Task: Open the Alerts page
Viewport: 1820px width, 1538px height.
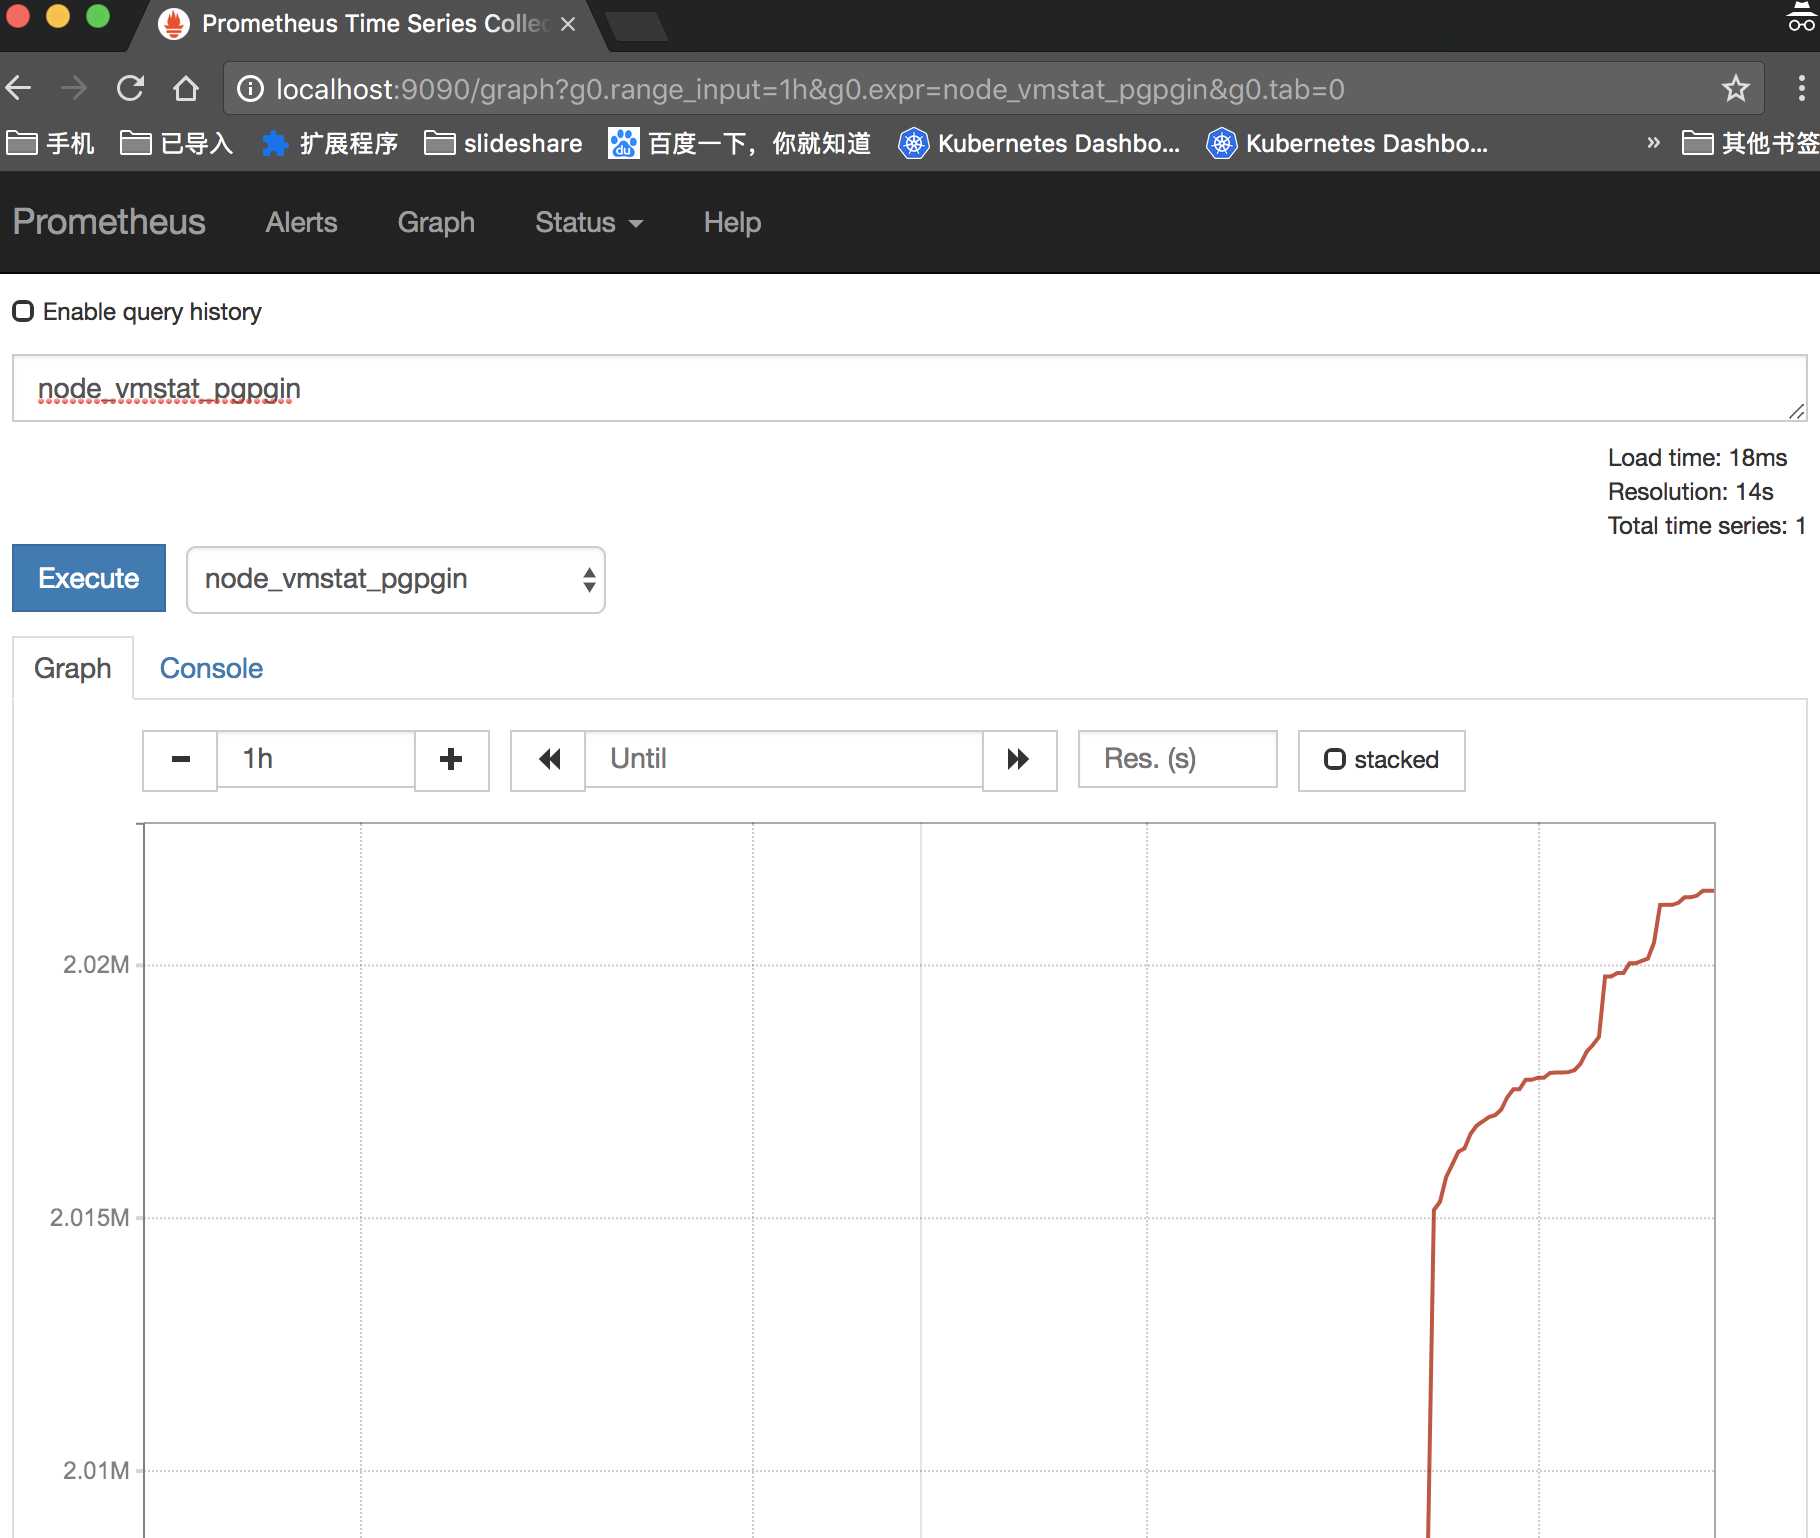Action: coord(301,222)
